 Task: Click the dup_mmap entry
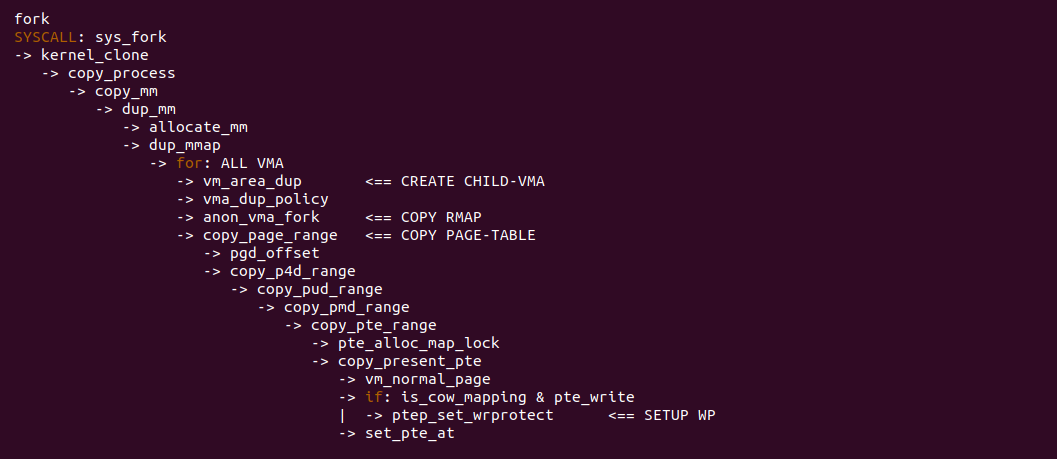(185, 145)
